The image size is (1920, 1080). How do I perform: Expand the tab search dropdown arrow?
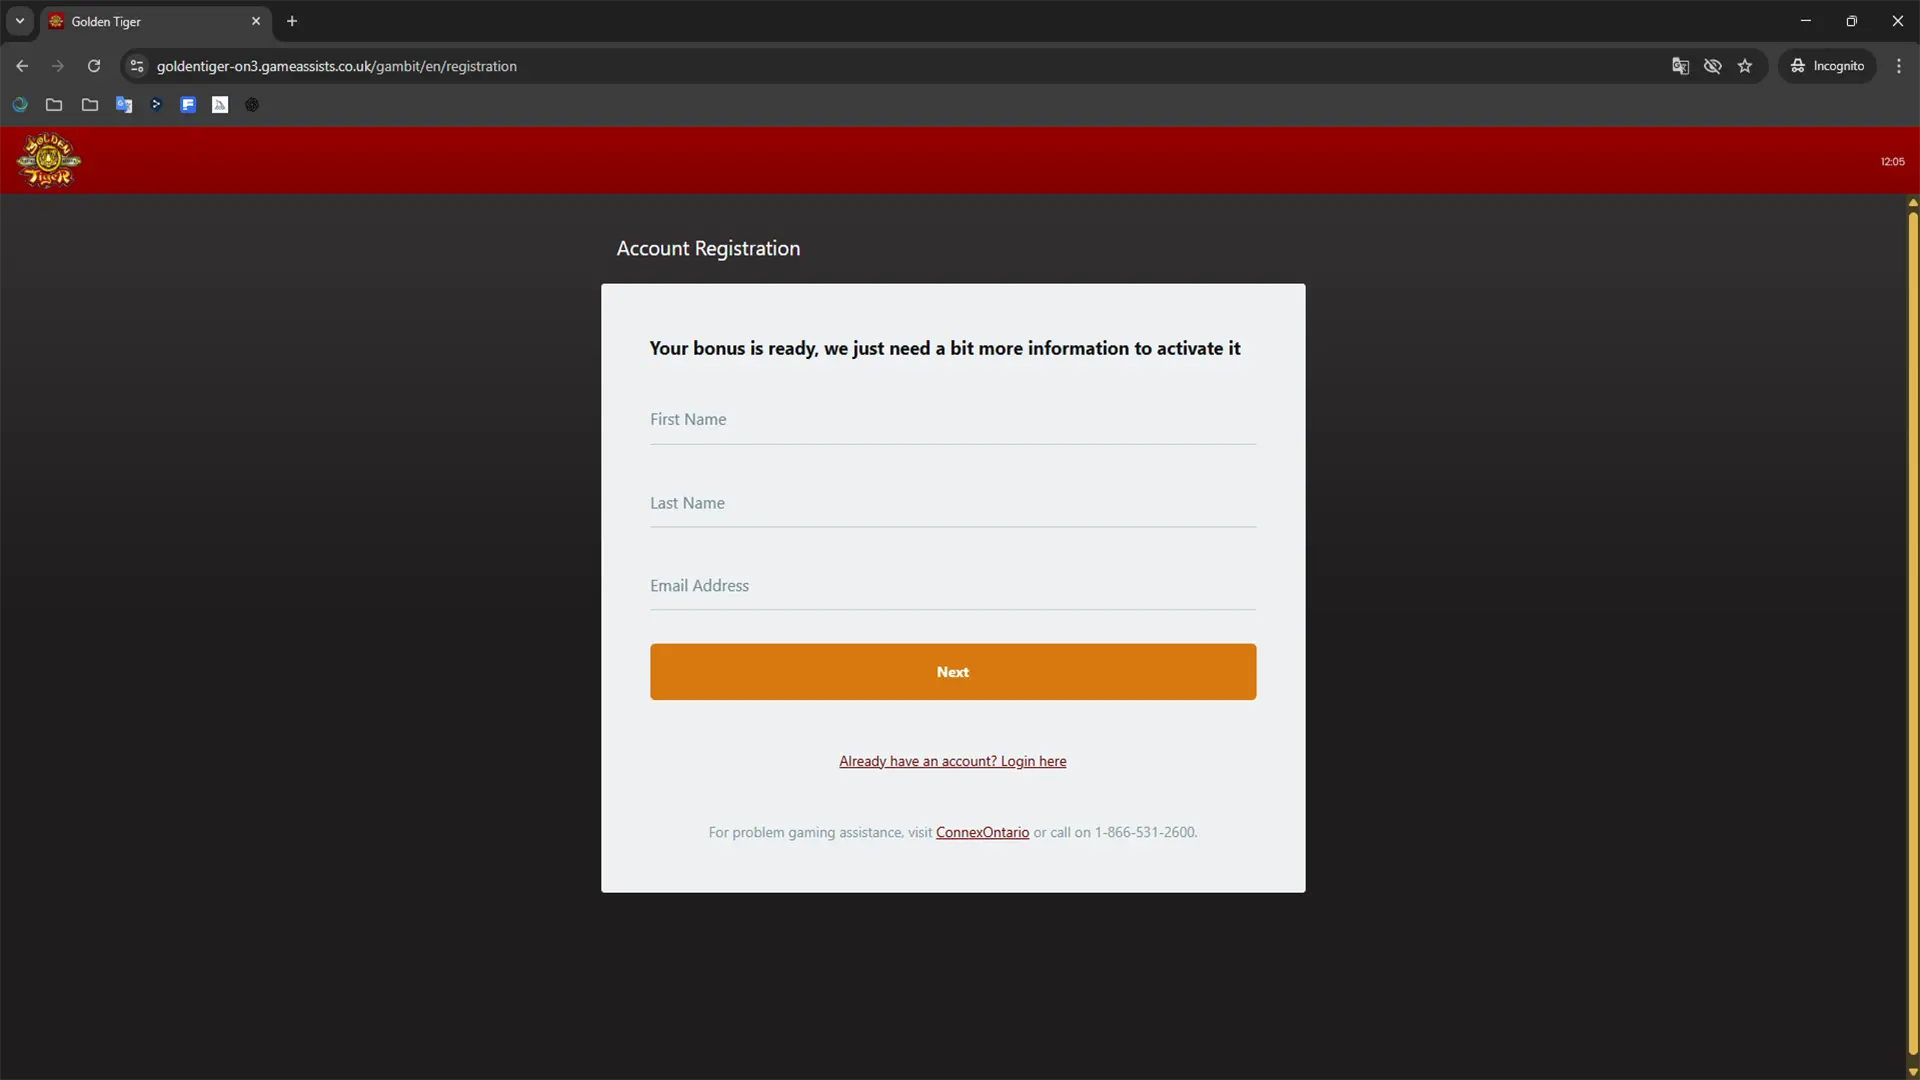pyautogui.click(x=20, y=21)
